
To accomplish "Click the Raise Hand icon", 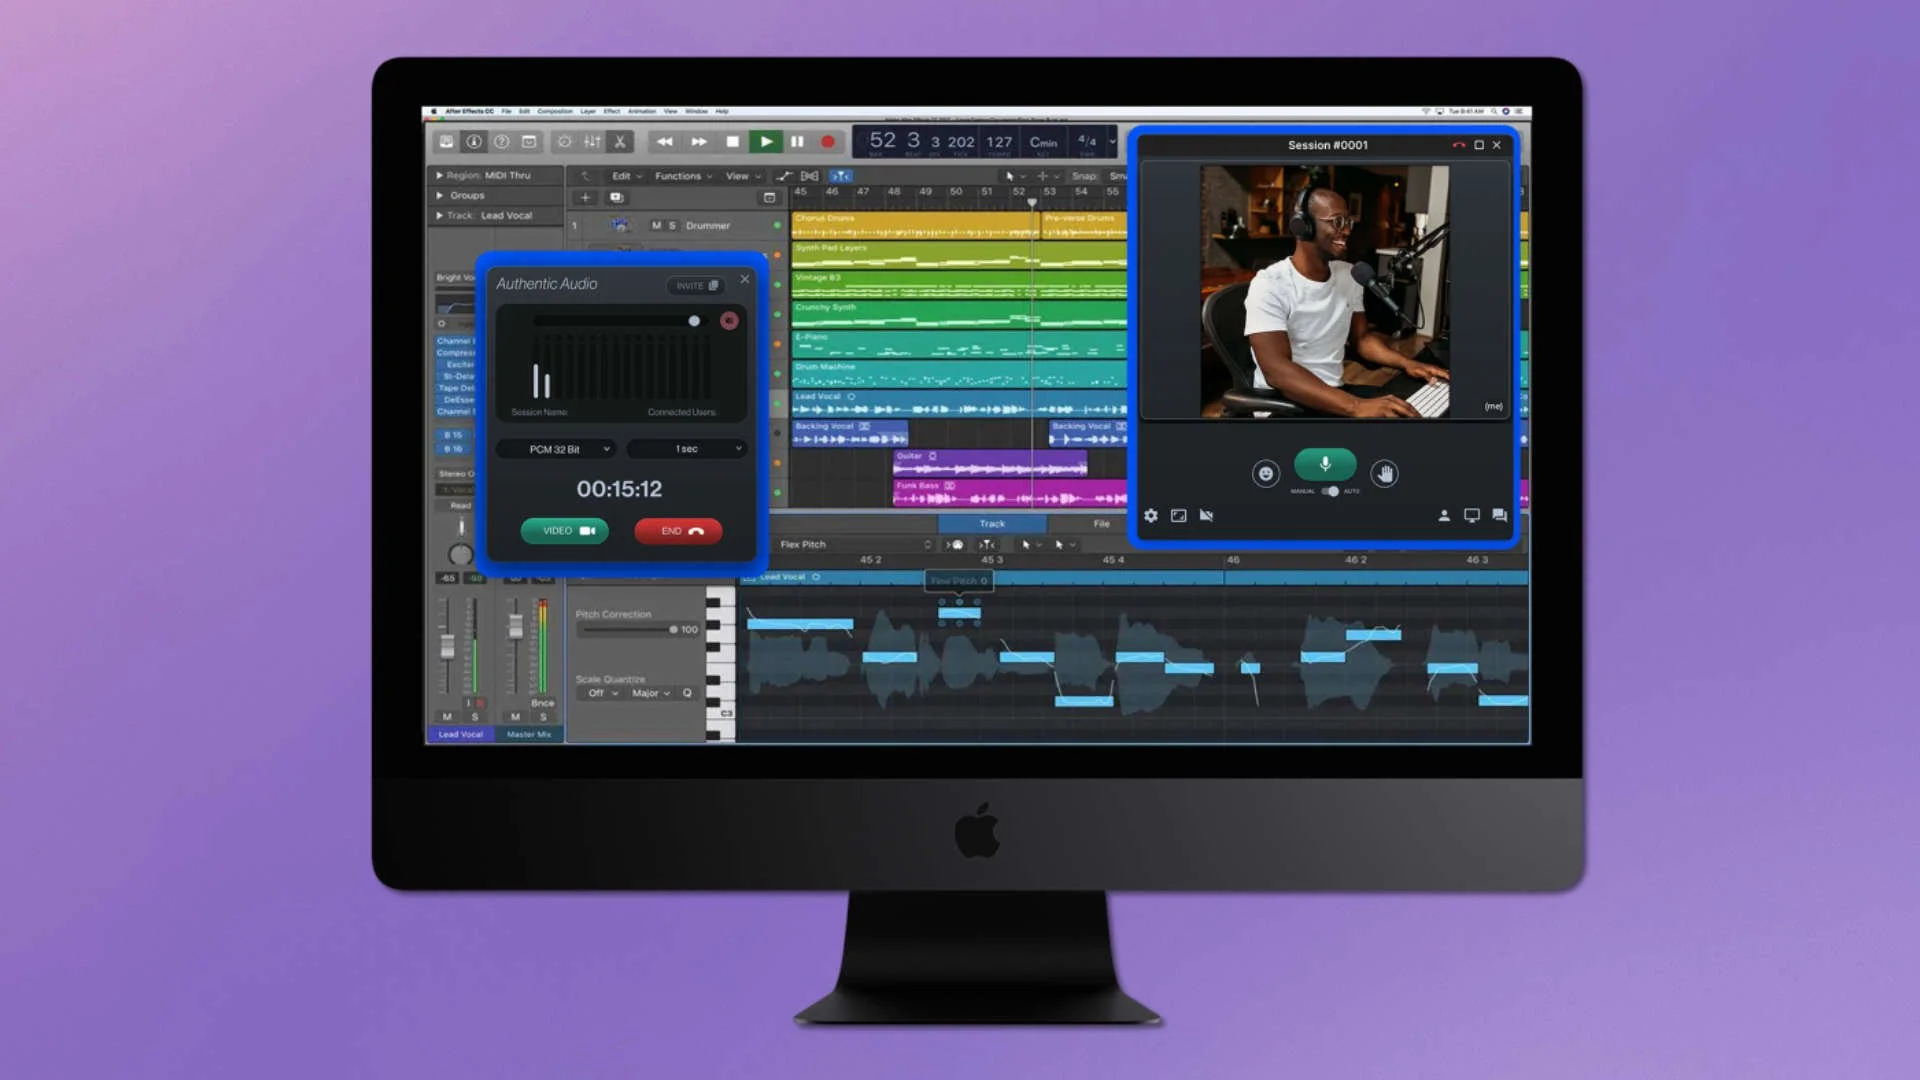I will [x=1384, y=473].
